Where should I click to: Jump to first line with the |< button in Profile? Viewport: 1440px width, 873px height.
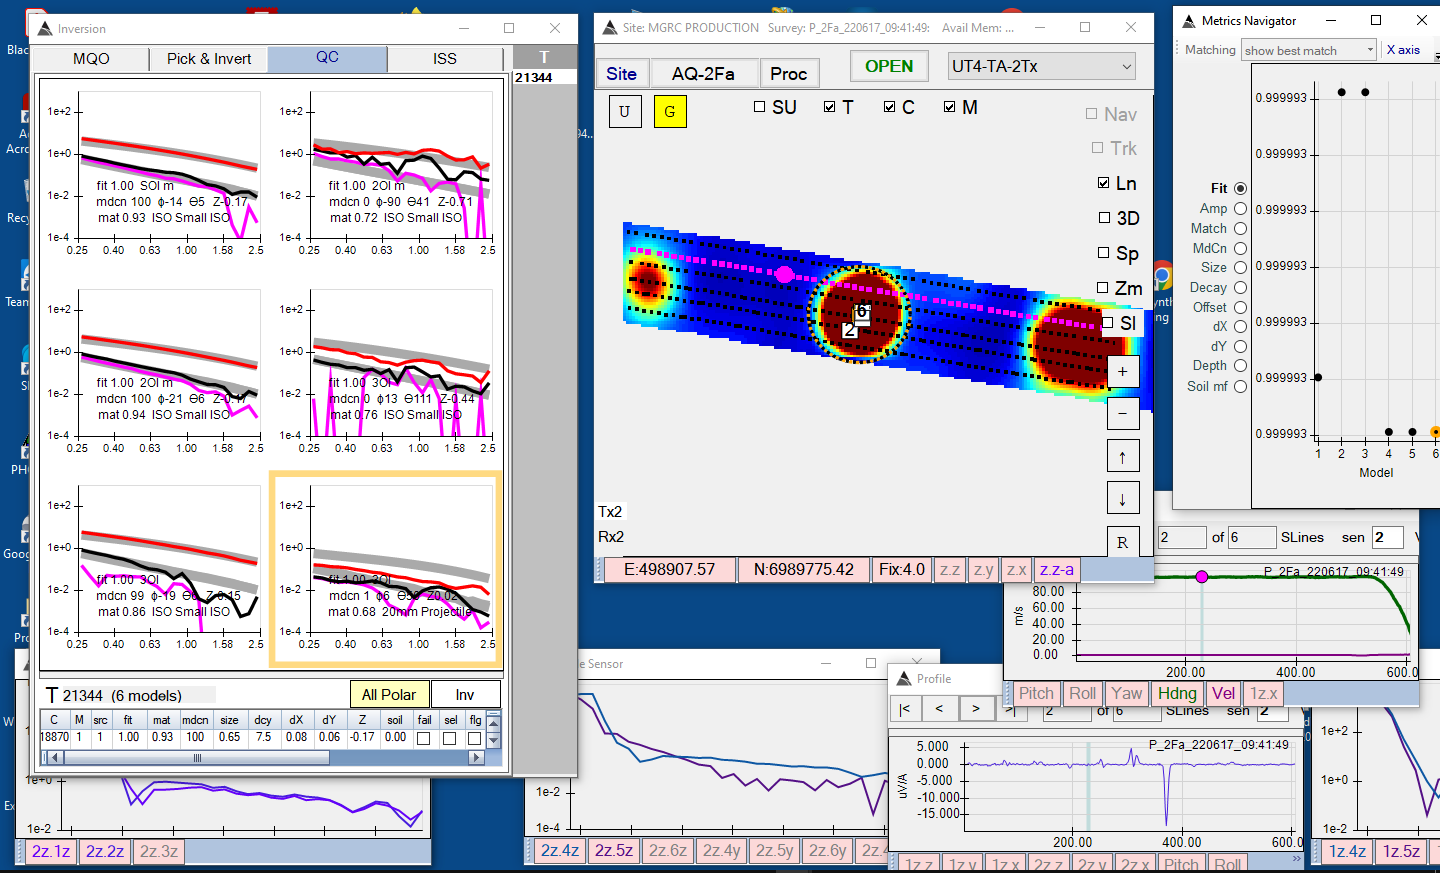click(905, 709)
